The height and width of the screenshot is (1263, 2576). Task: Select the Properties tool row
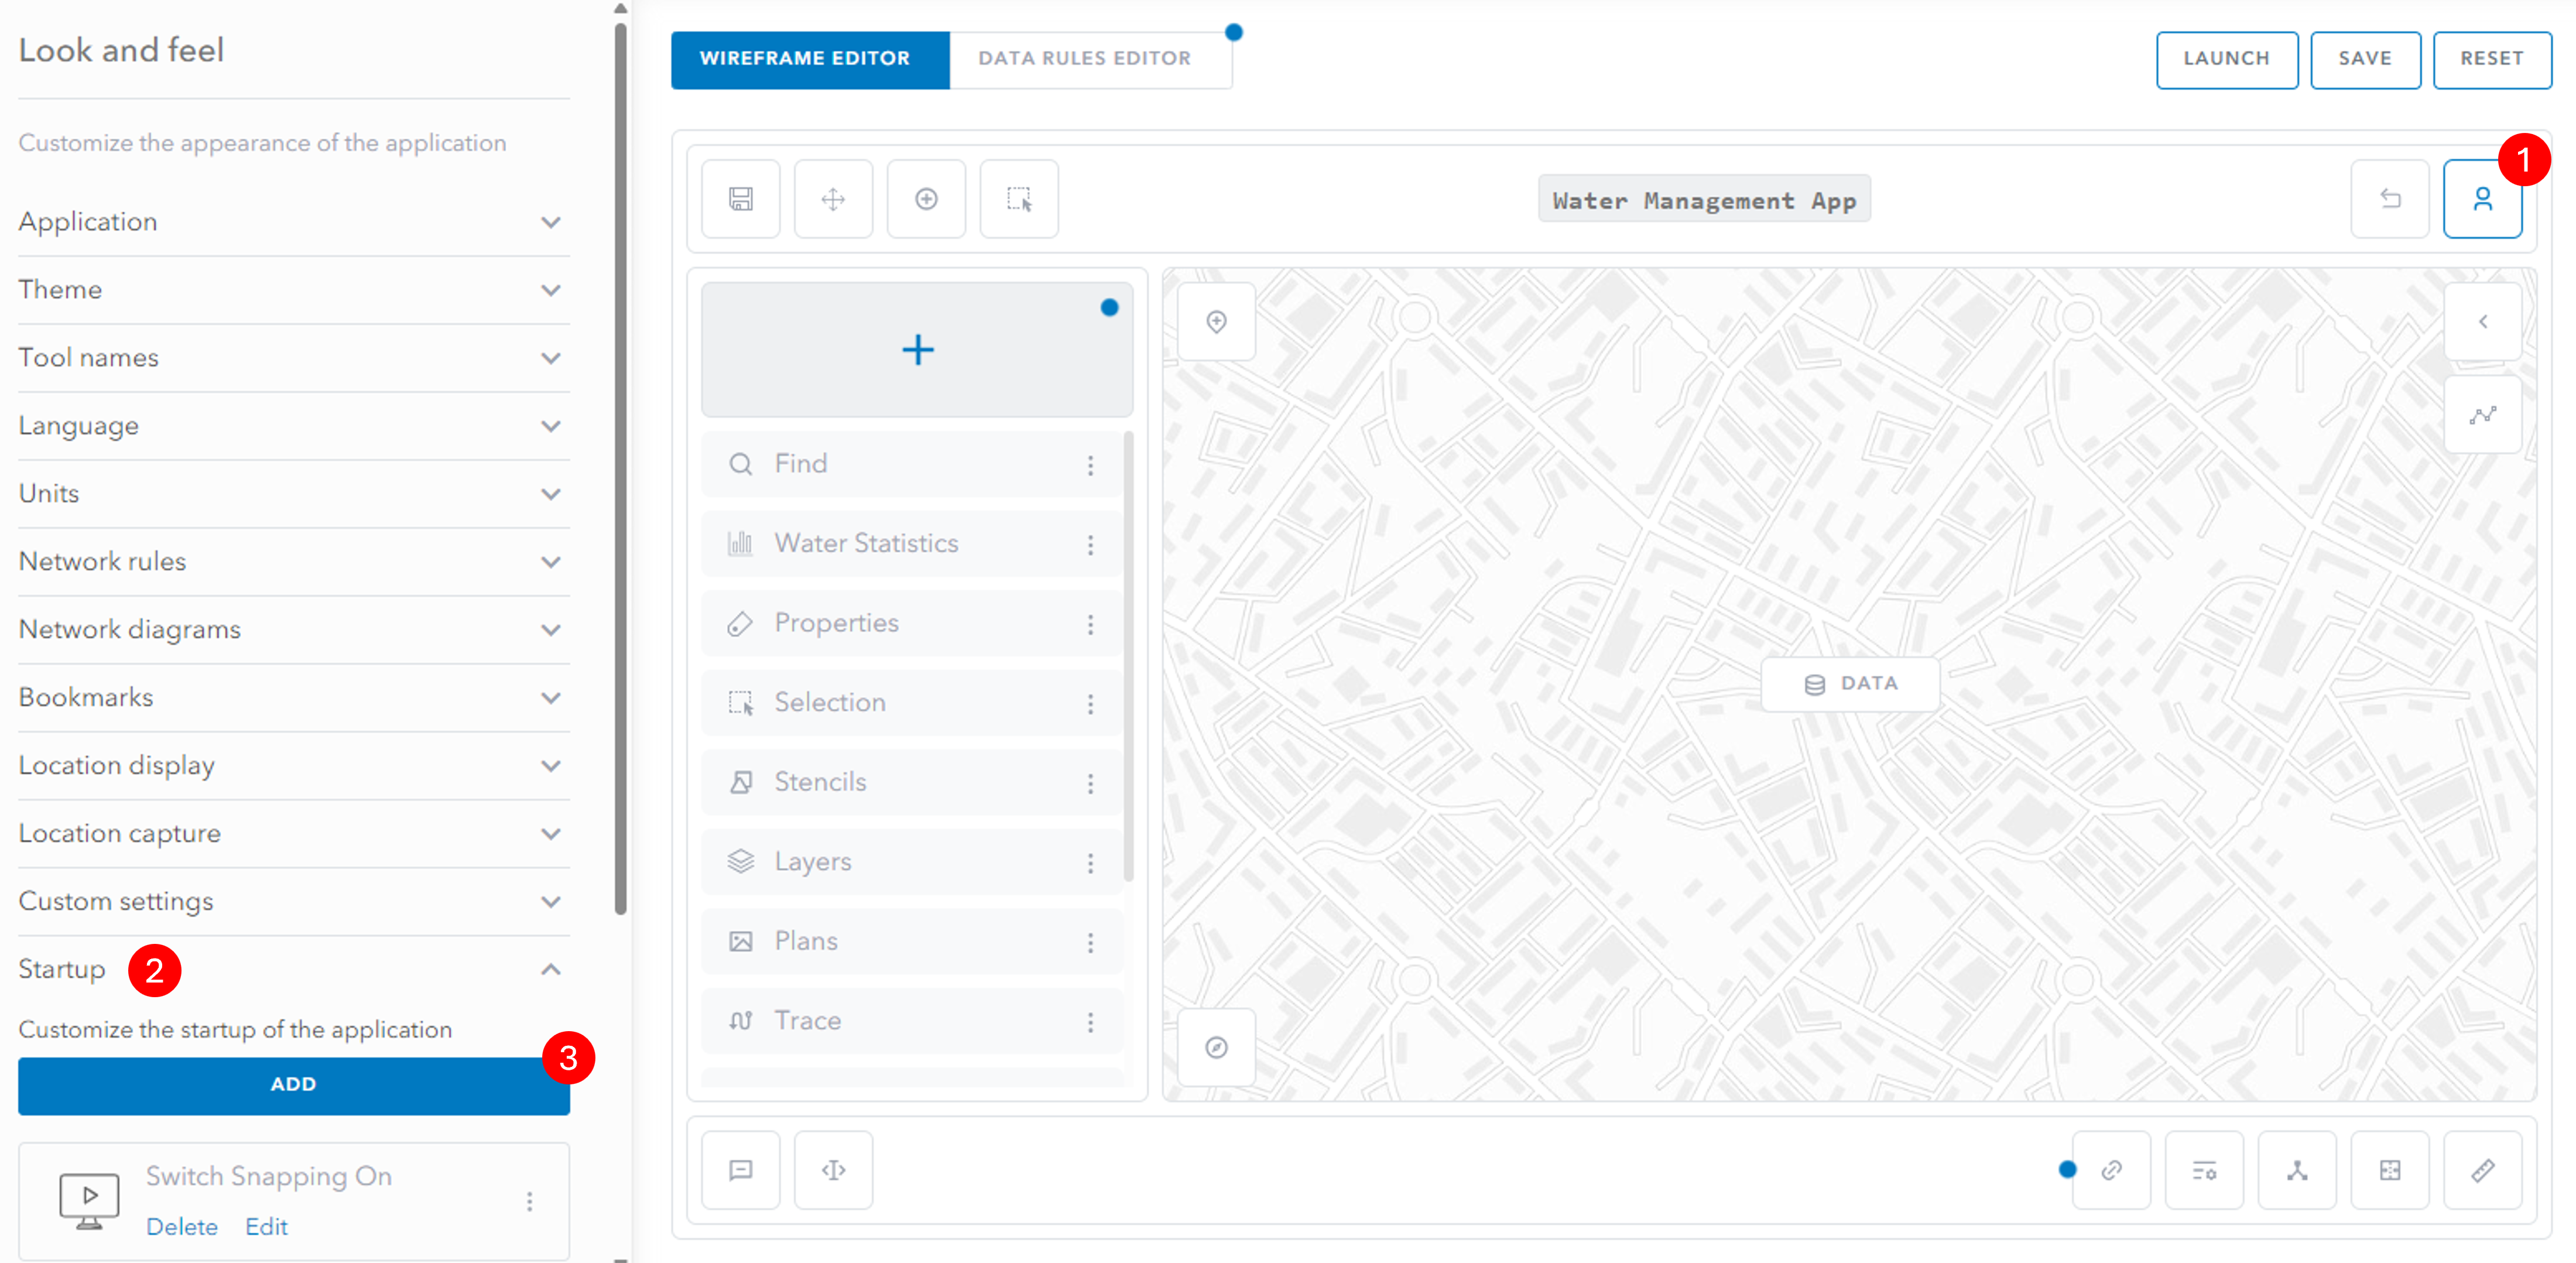[x=911, y=623]
